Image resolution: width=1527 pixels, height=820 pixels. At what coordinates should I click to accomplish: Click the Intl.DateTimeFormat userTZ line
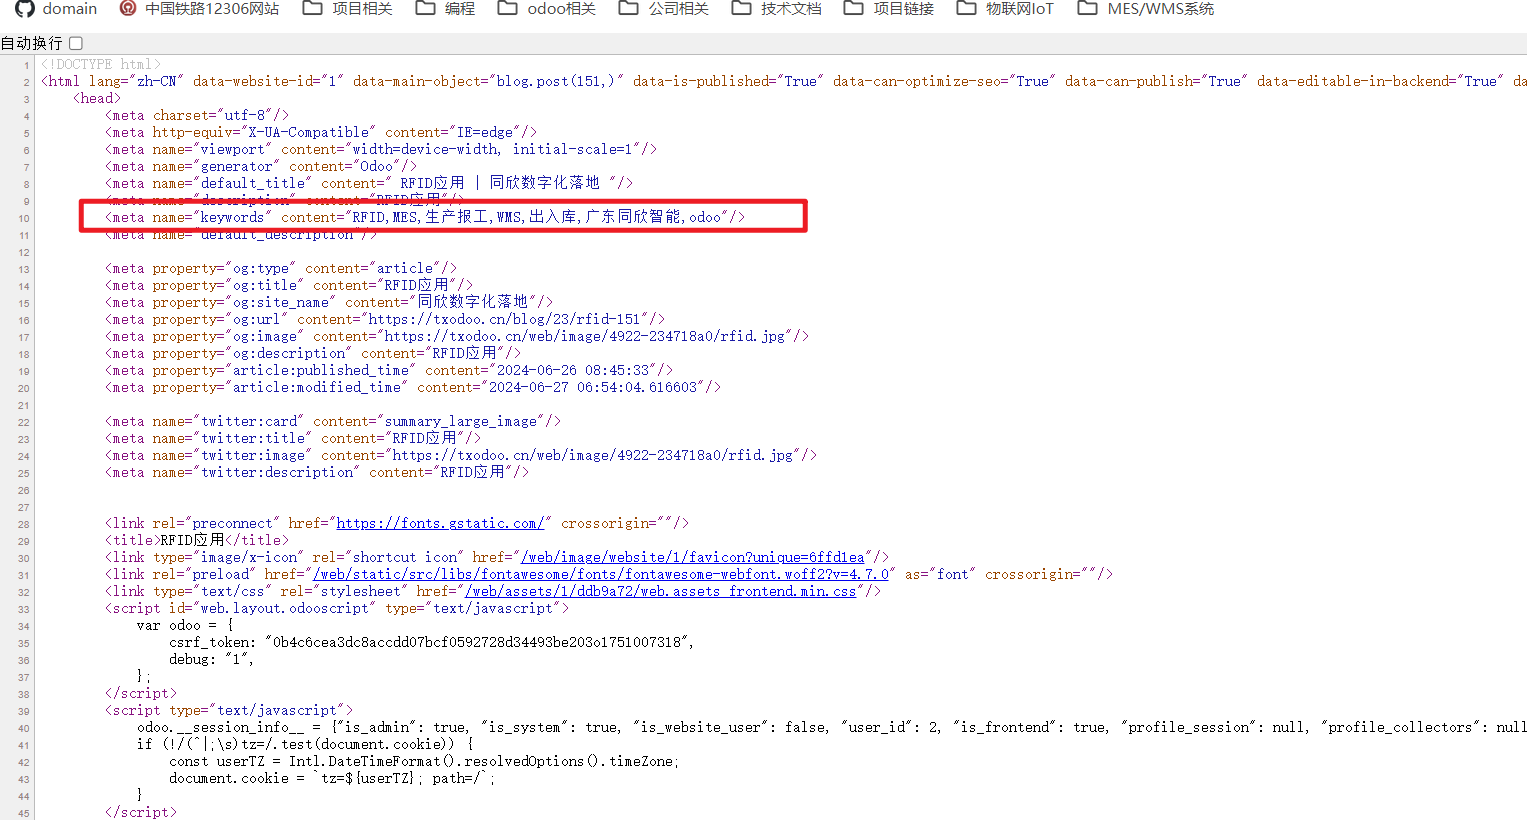tap(424, 761)
